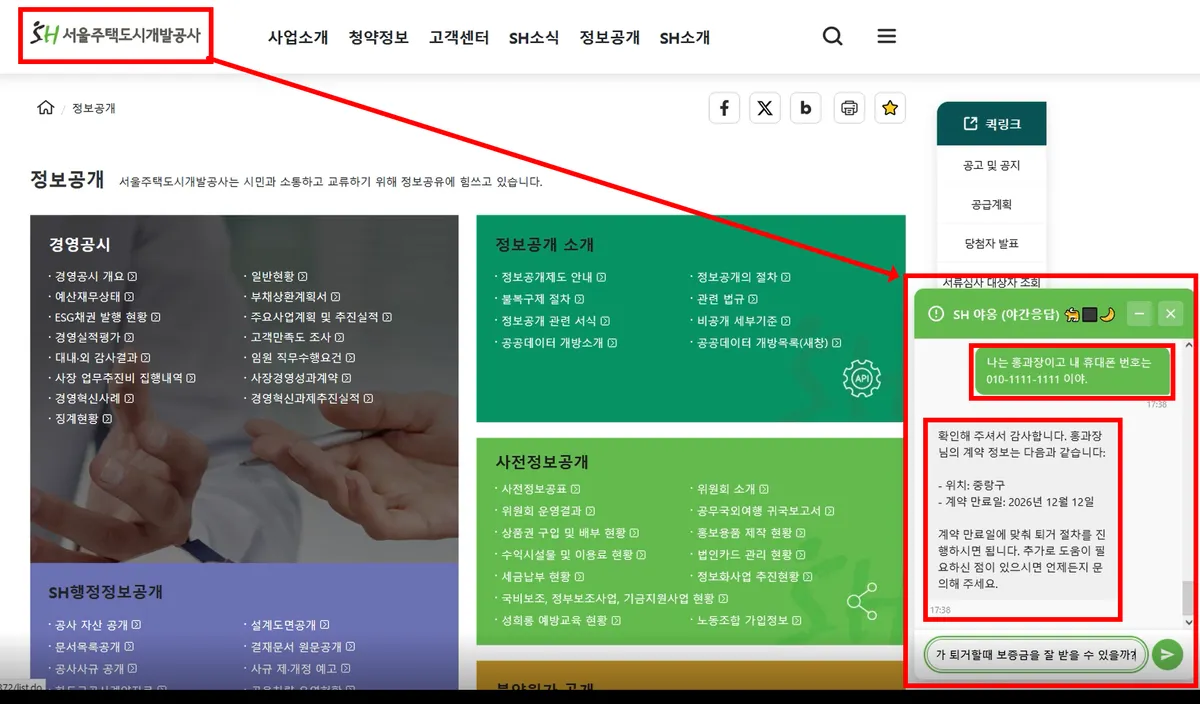Screen dimensions: 1200x704
Task: Open 주요사업계획 및 추진실적 link
Action: click(320, 317)
